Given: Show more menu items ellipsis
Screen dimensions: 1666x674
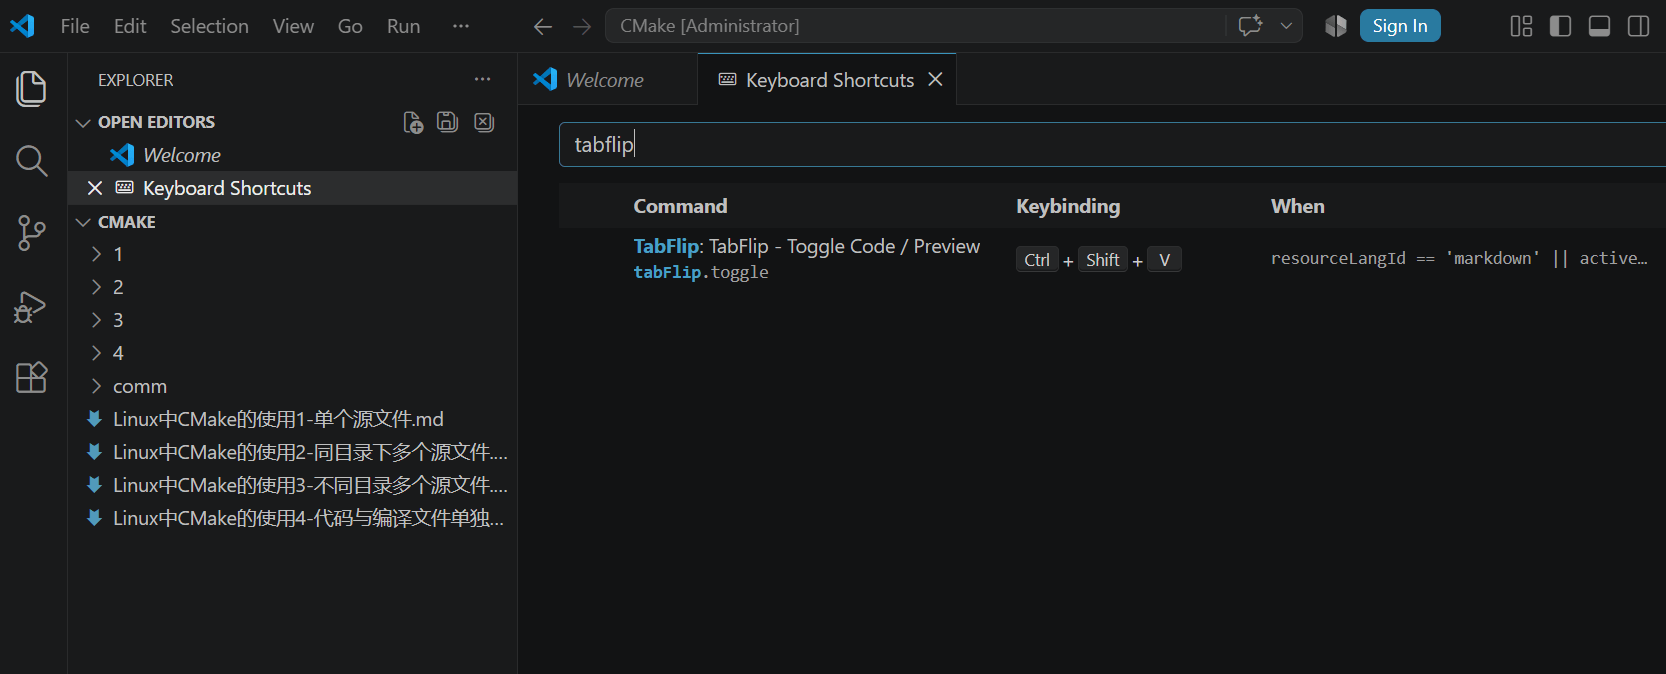Looking at the screenshot, I should 461,26.
